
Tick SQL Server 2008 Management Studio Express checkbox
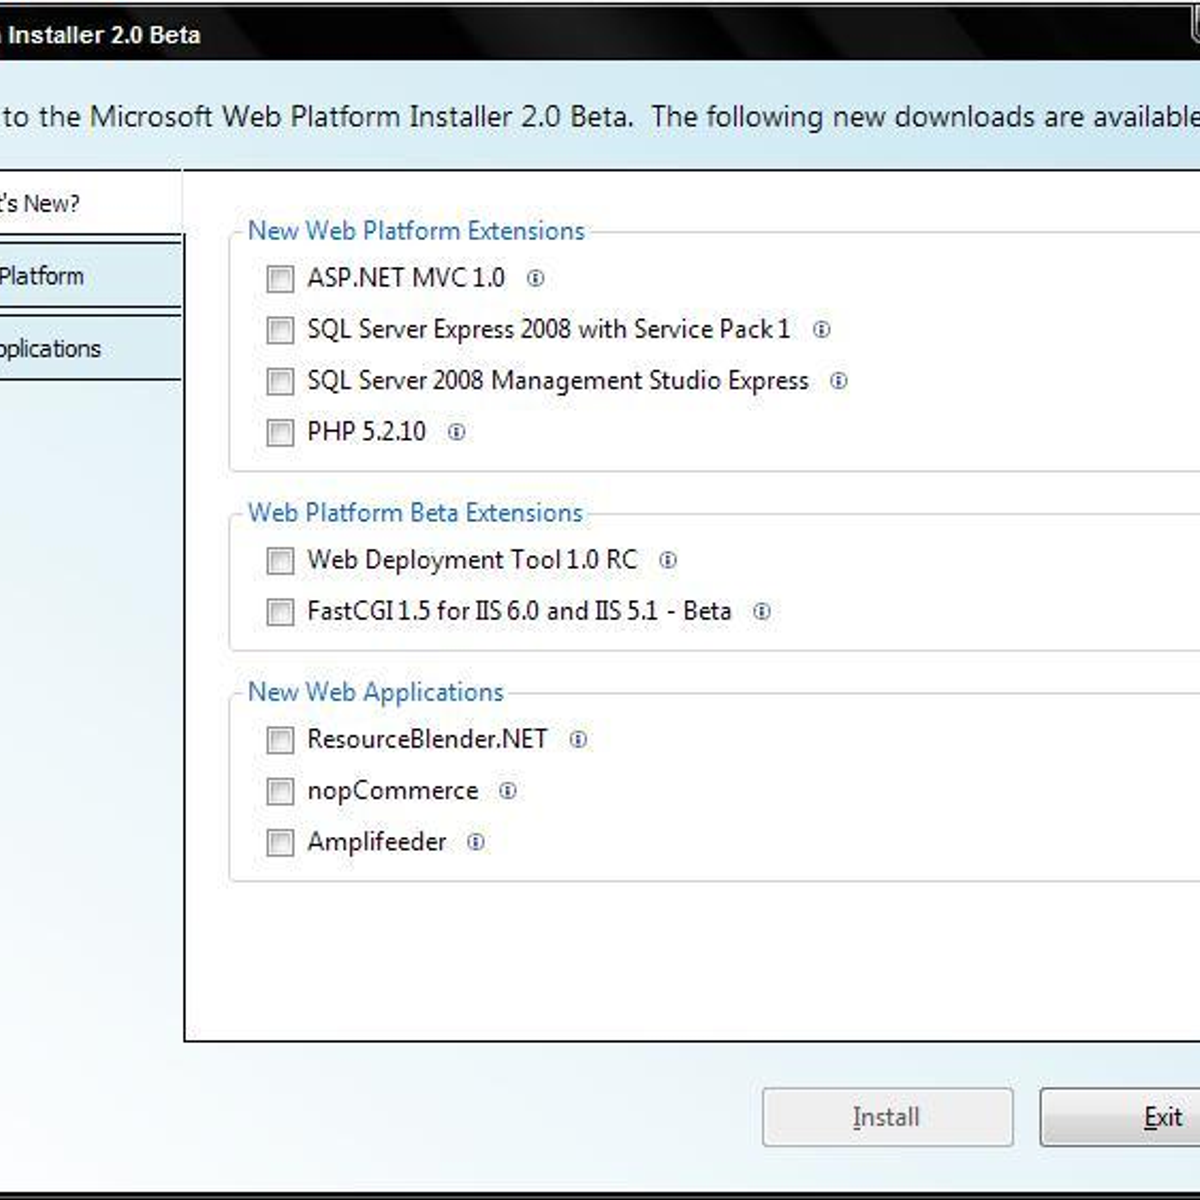280,381
